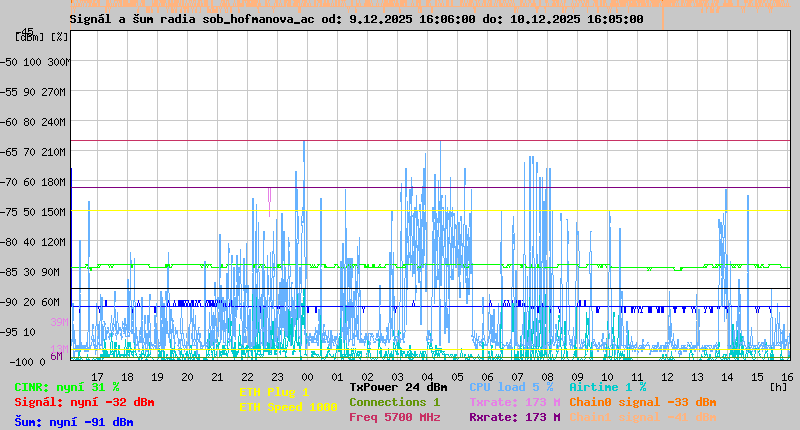
Task: Click the Connections 1 legend entry
Action: coord(394,402)
